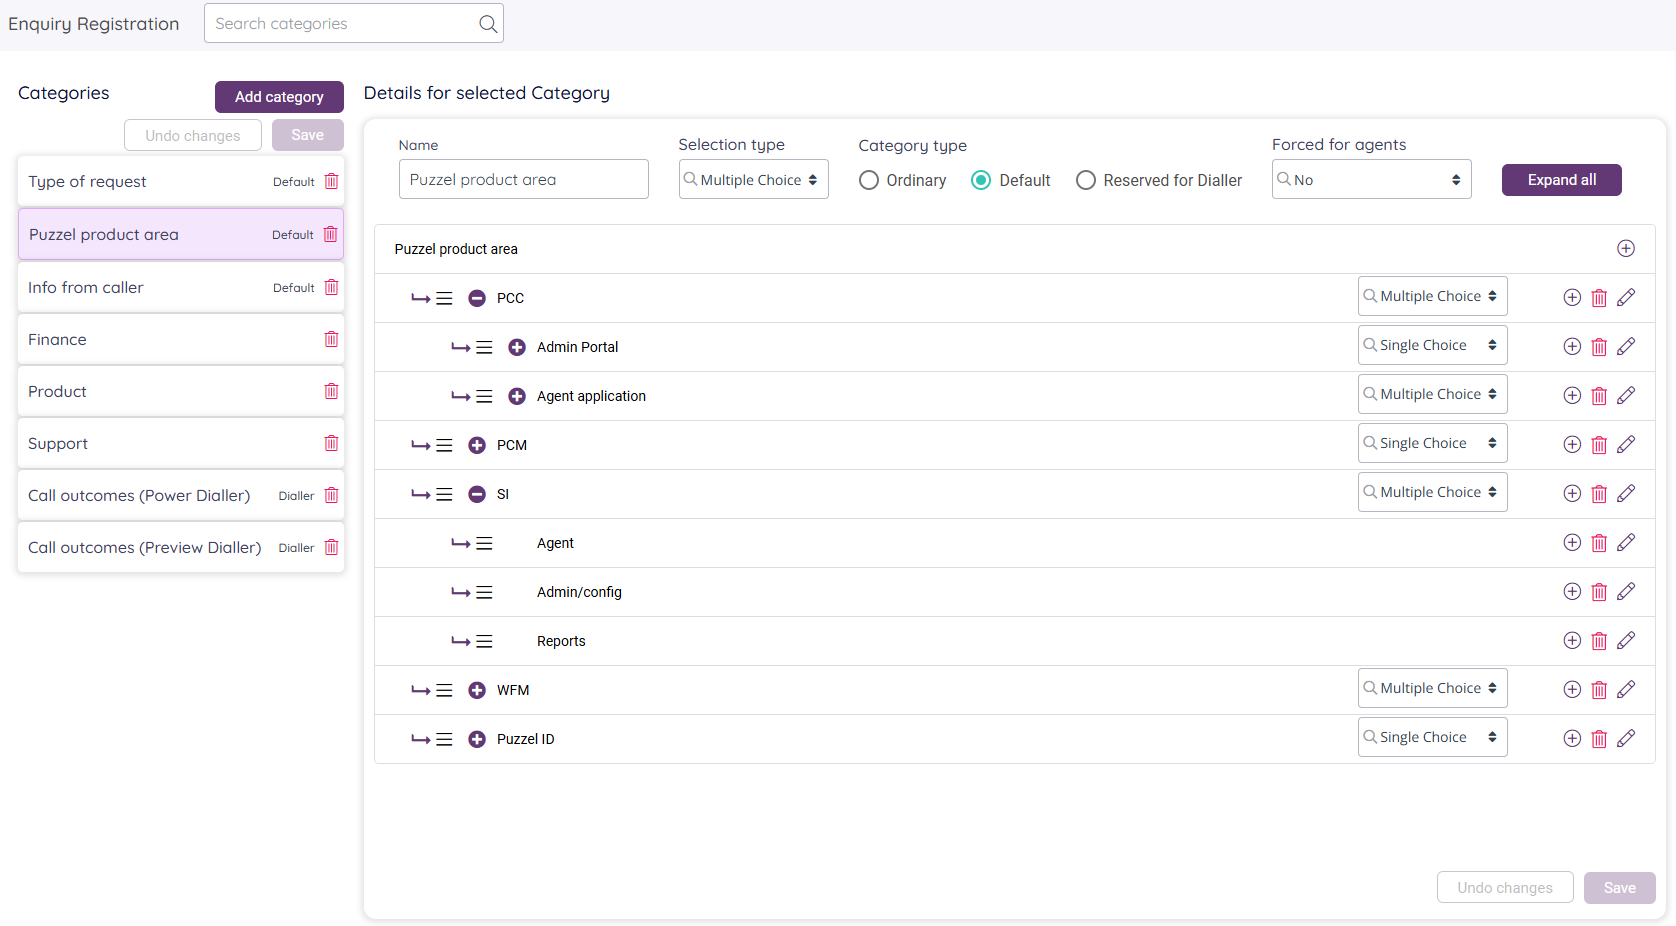Screen dimensions: 1676x926
Task: Choose Reserved for Dialler radio option
Action: coord(1086,180)
